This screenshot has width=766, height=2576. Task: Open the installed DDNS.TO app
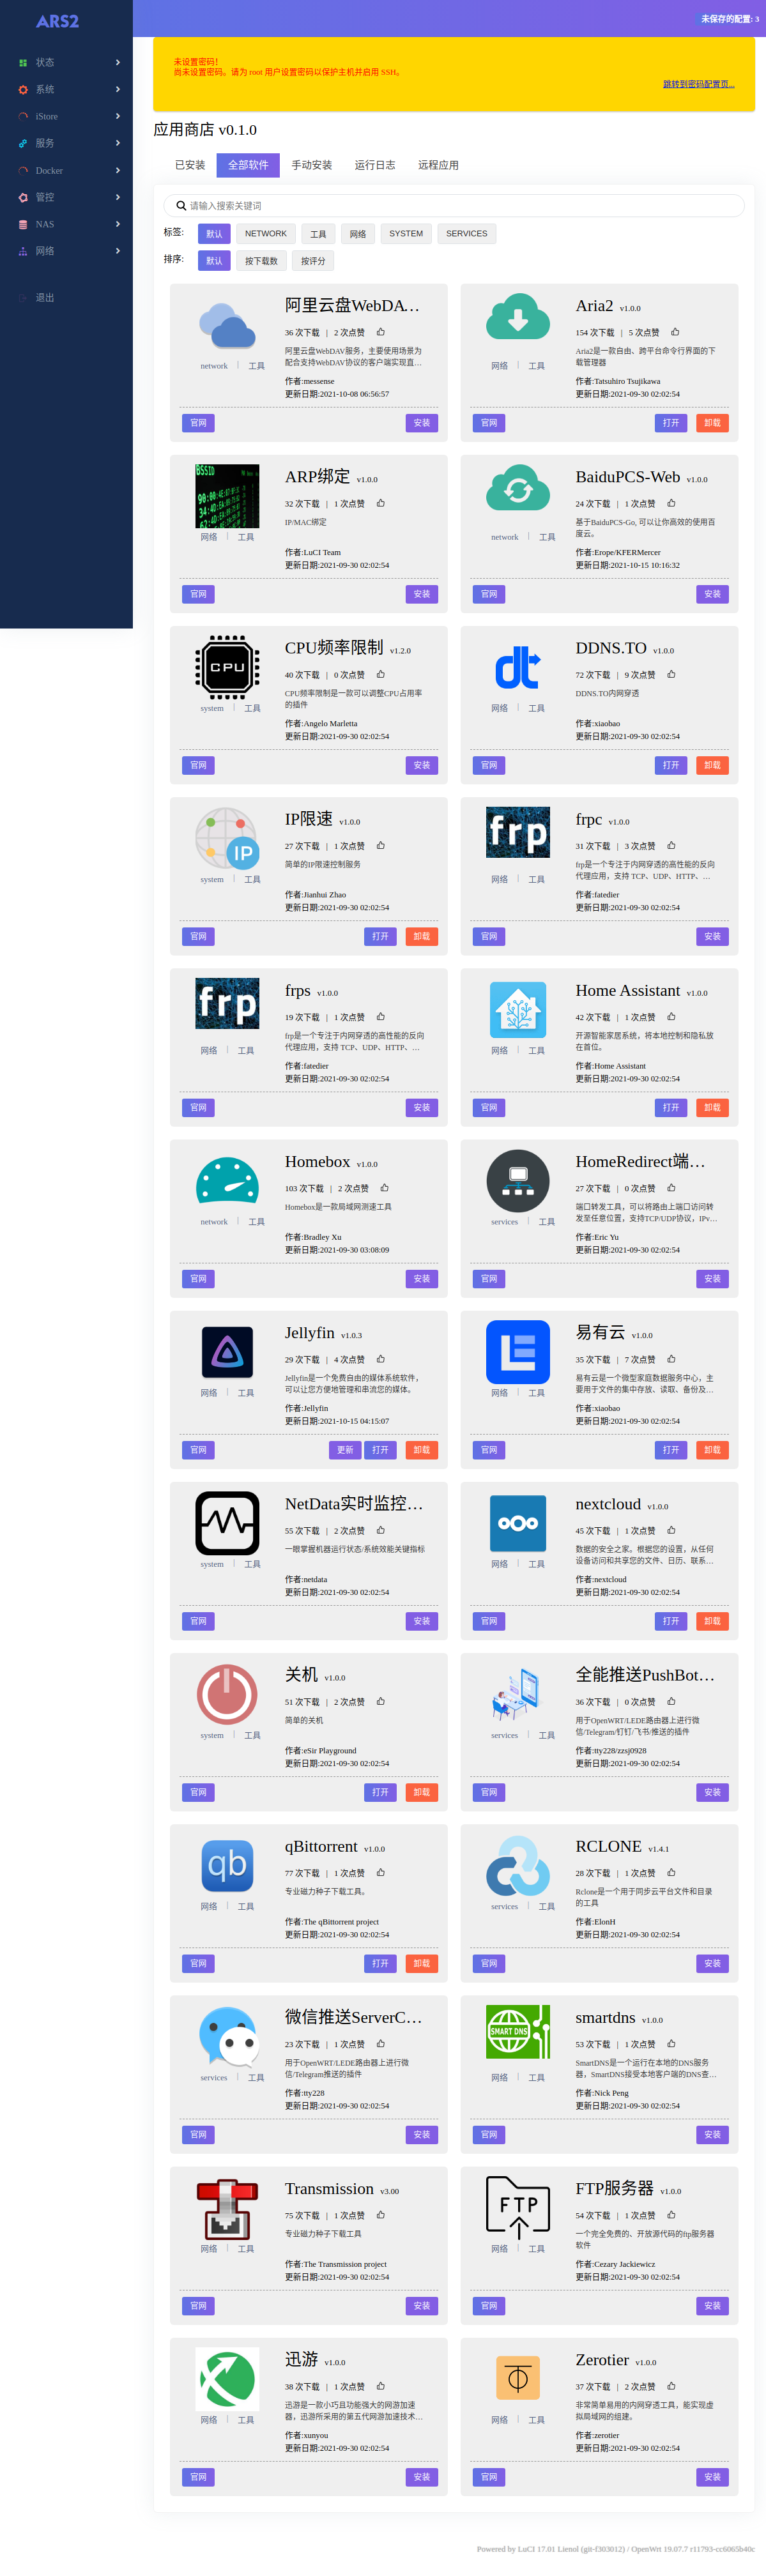pos(671,765)
